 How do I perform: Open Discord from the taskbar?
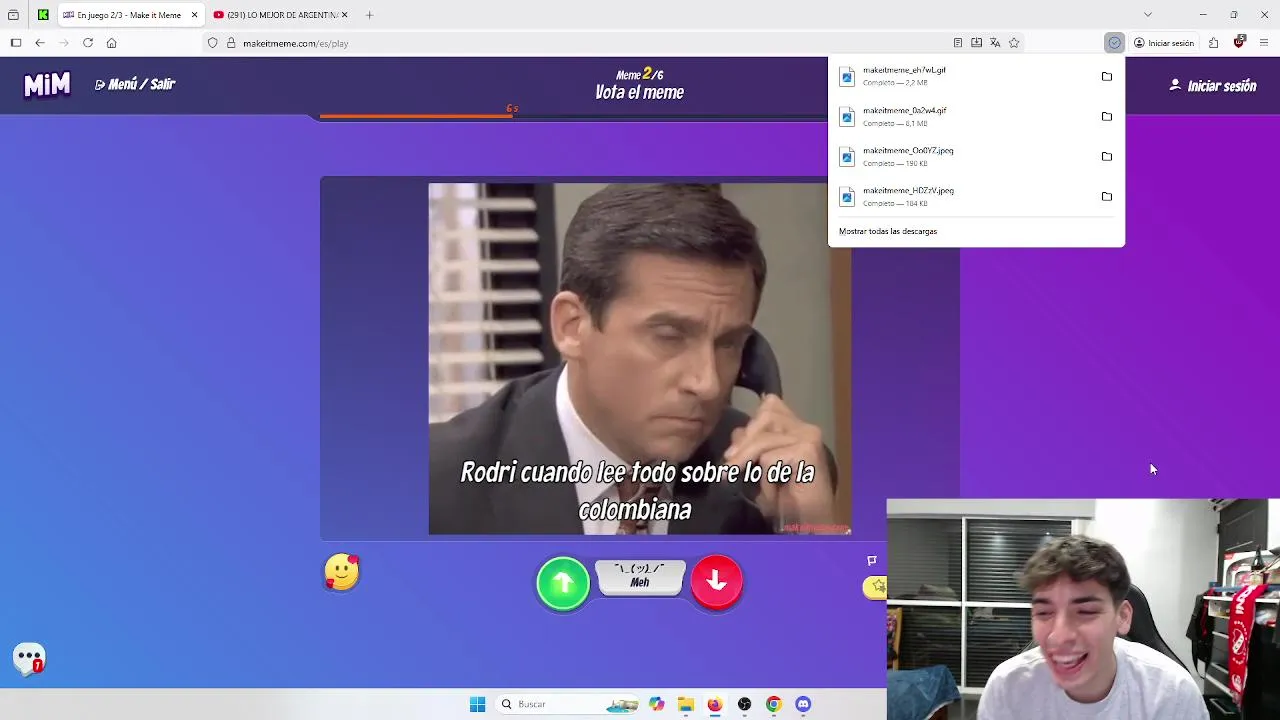coord(802,704)
